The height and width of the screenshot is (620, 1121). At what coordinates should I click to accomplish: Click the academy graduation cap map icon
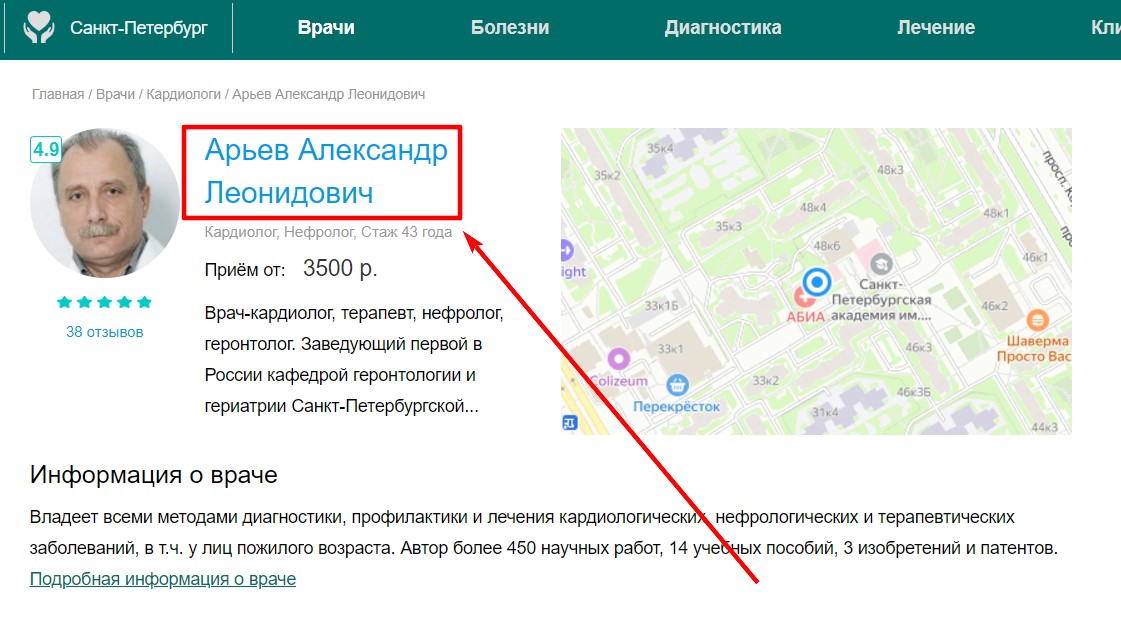(x=881, y=264)
